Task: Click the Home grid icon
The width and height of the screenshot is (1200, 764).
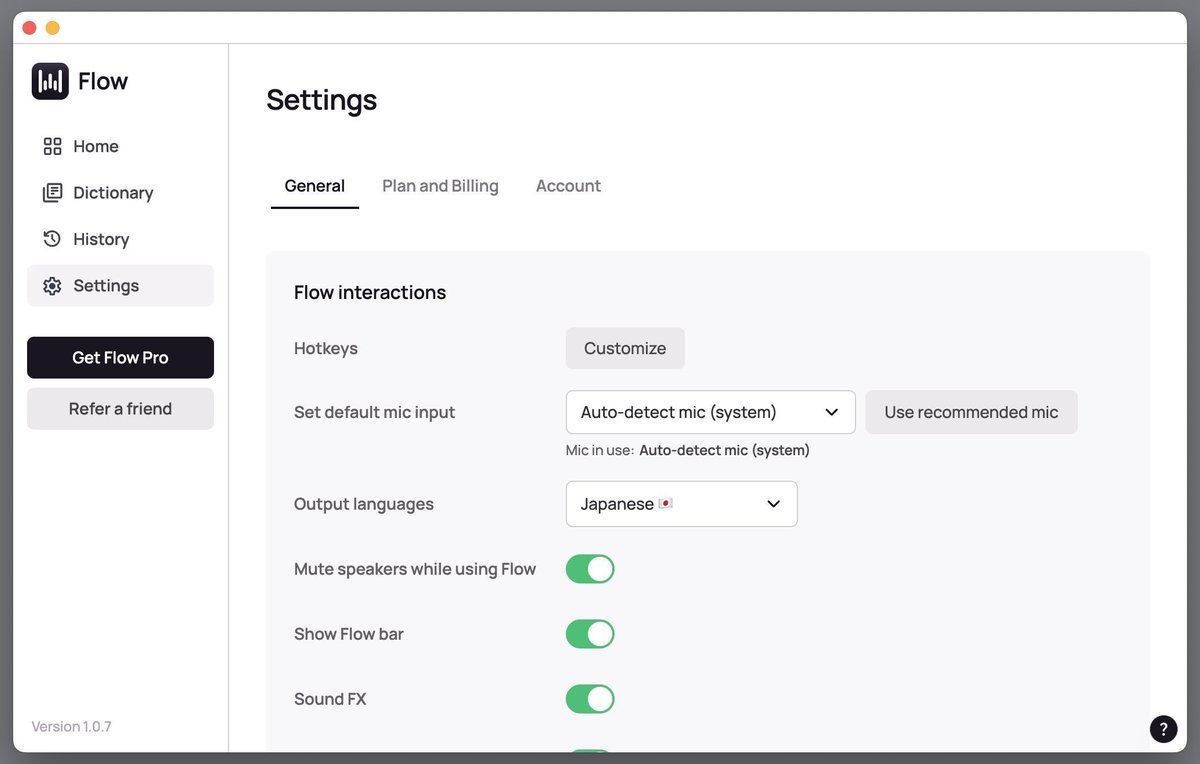Action: point(52,146)
